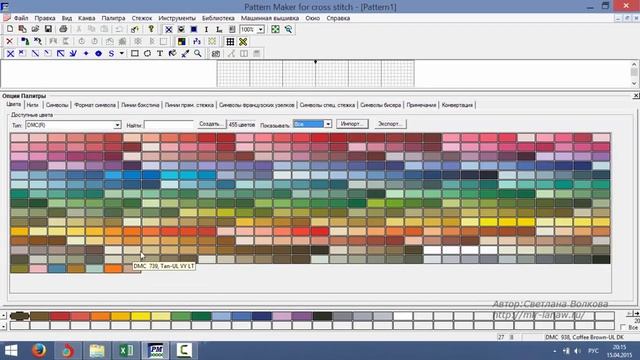Select the dark navy swatch in bottom palette bar
The image size is (640, 360).
coord(262,316)
